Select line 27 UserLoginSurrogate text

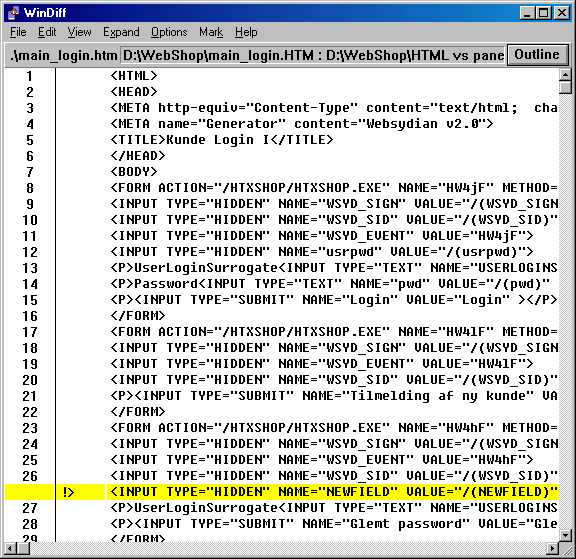334,508
